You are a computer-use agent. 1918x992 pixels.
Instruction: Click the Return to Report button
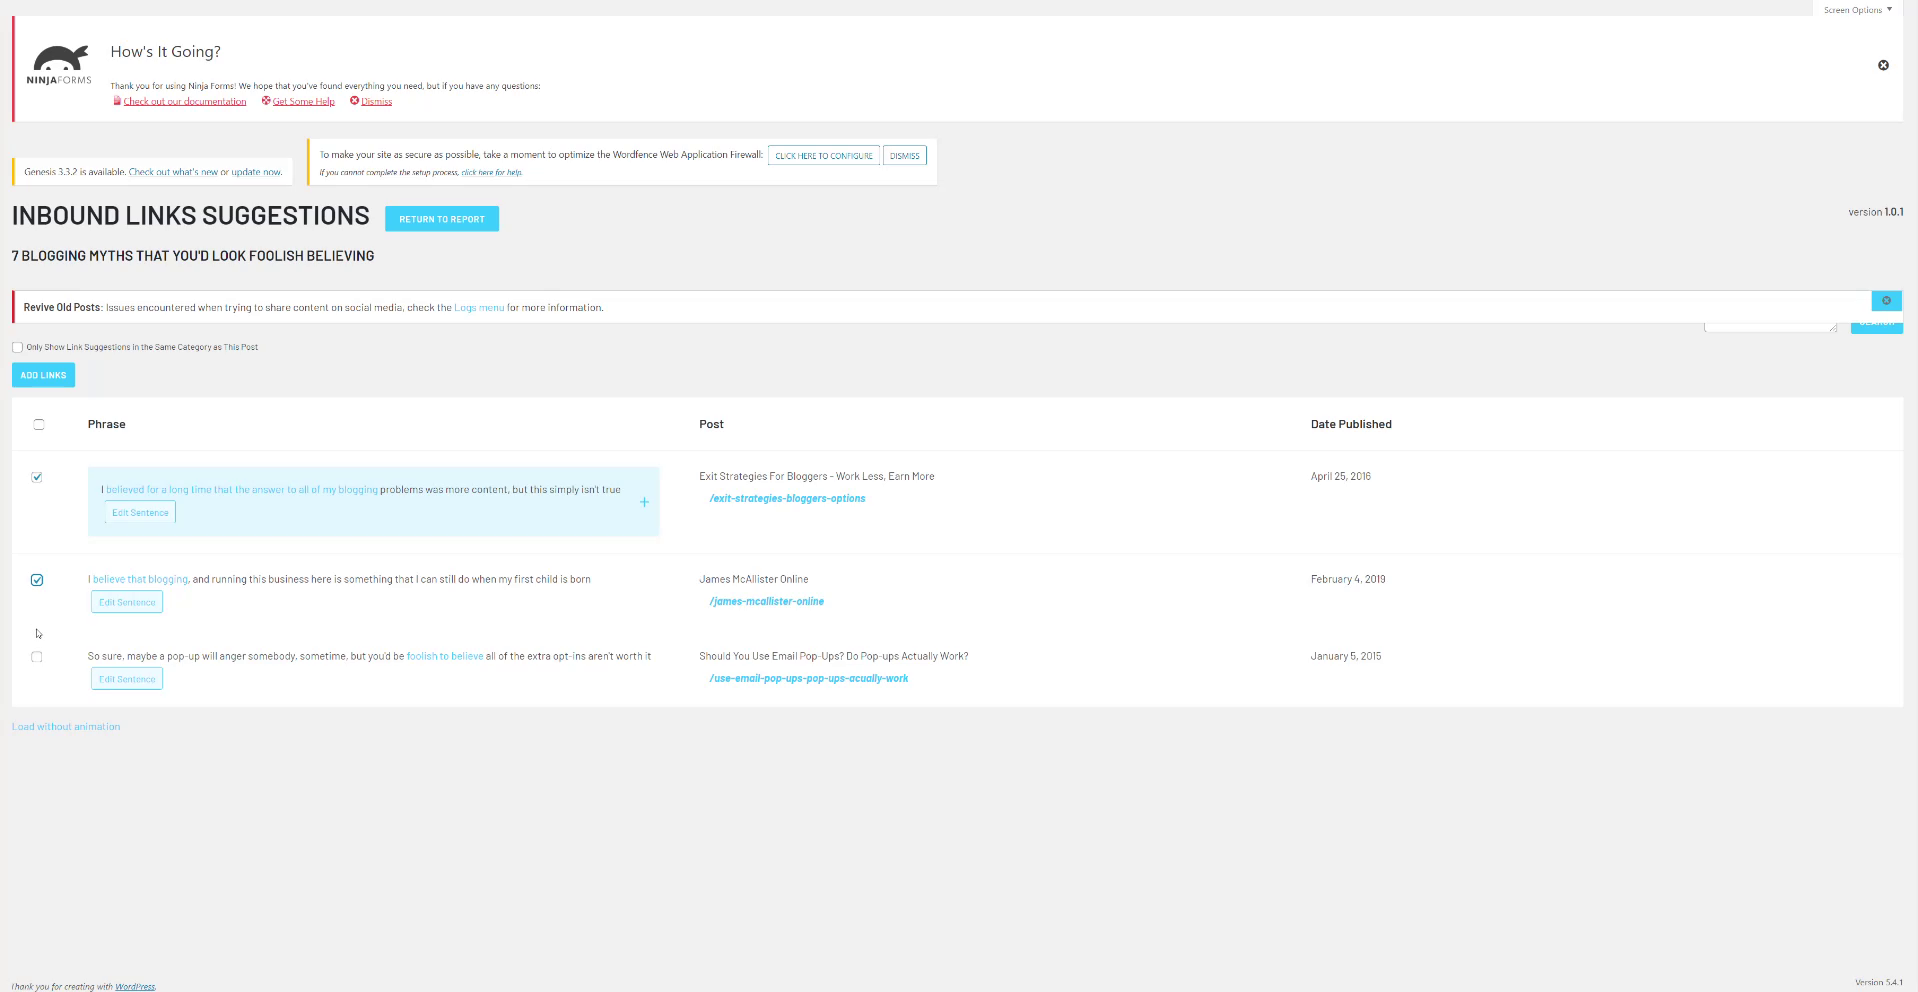pos(442,219)
